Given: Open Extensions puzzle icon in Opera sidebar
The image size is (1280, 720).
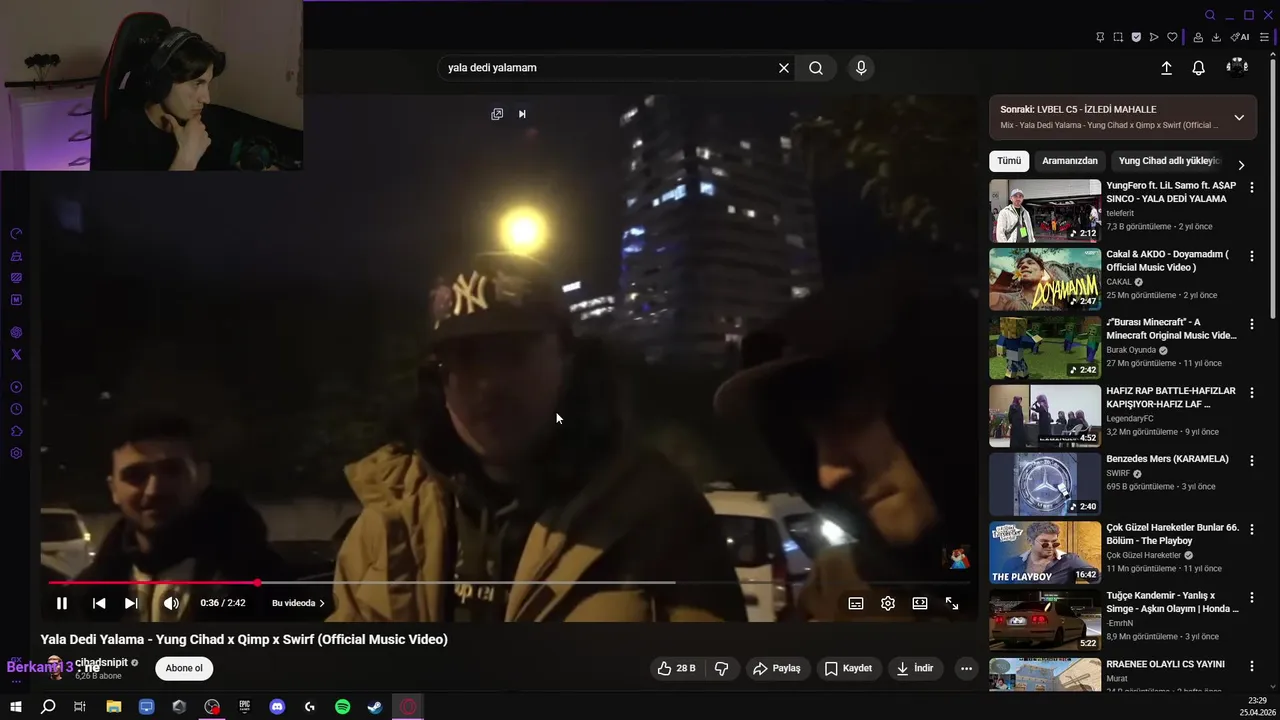Looking at the screenshot, I should 16,431.
